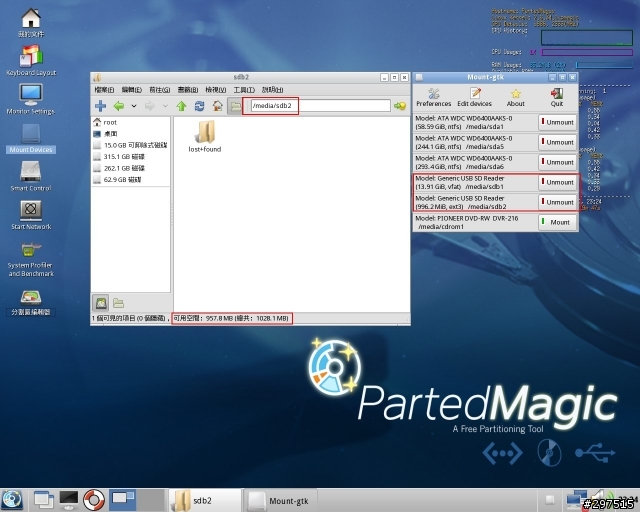Image resolution: width=640 pixels, height=512 pixels.
Task: Open the 檔案(F) menu
Action: pos(104,89)
